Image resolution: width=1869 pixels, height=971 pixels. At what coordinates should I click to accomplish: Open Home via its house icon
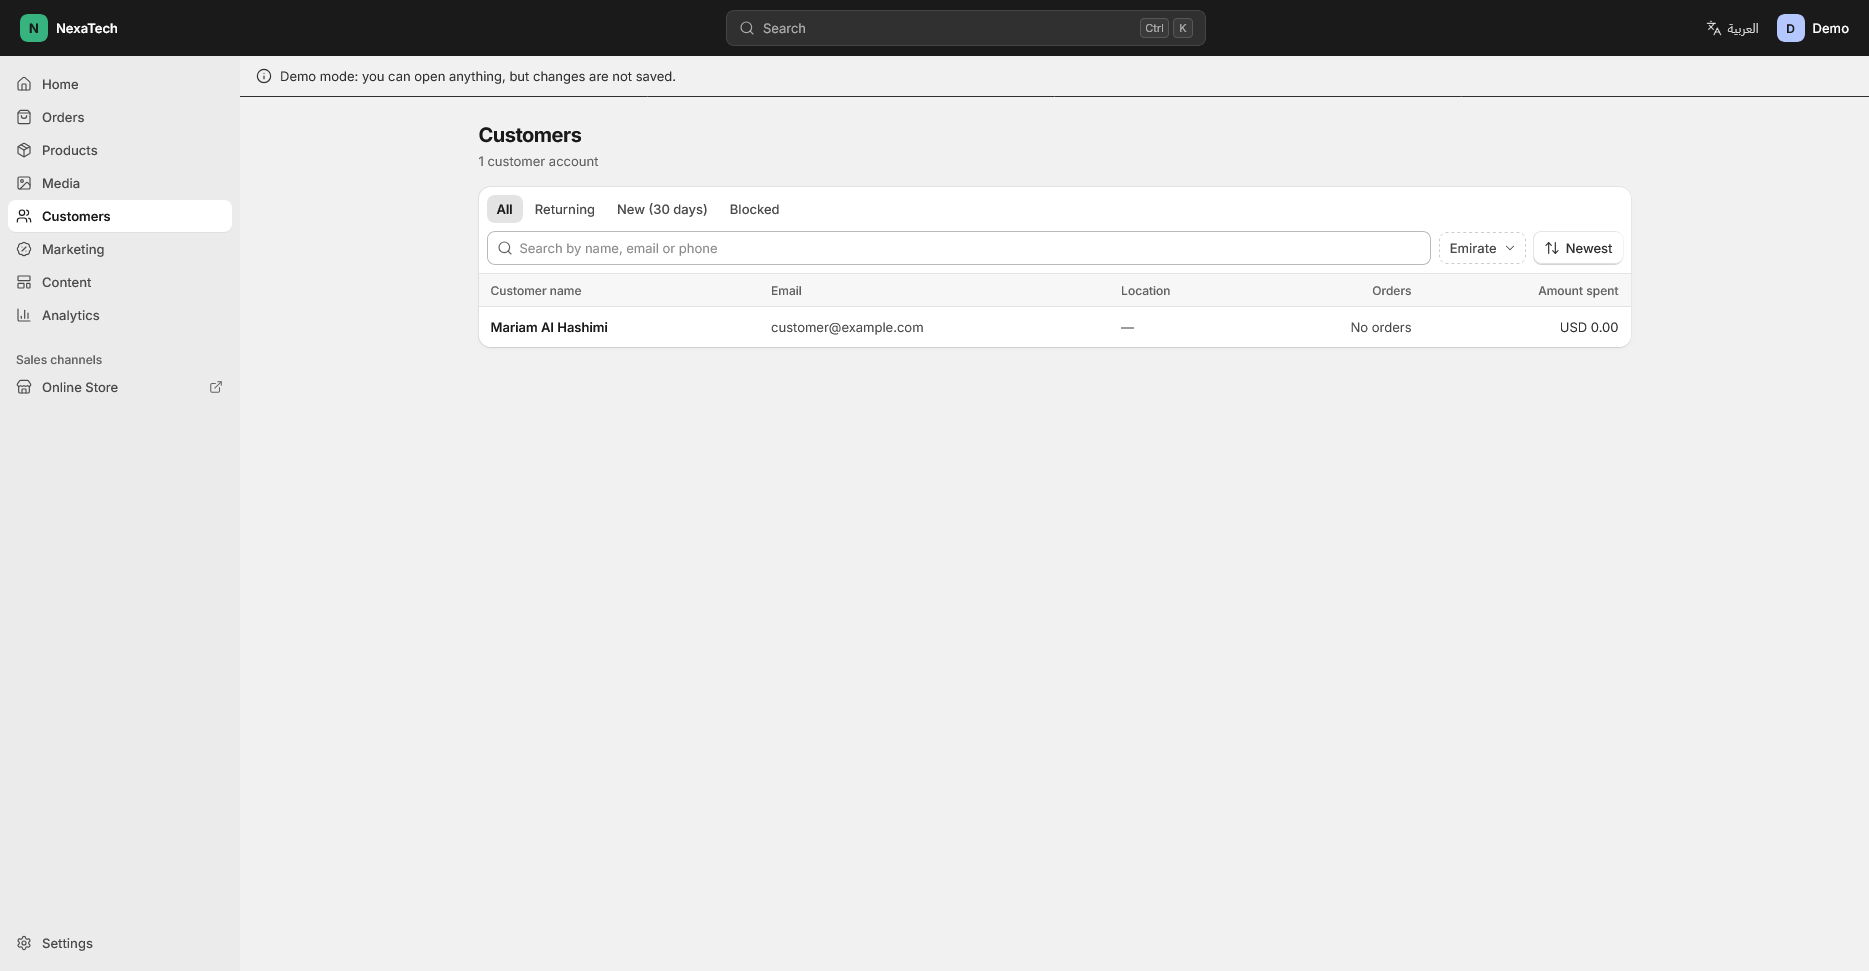24,84
